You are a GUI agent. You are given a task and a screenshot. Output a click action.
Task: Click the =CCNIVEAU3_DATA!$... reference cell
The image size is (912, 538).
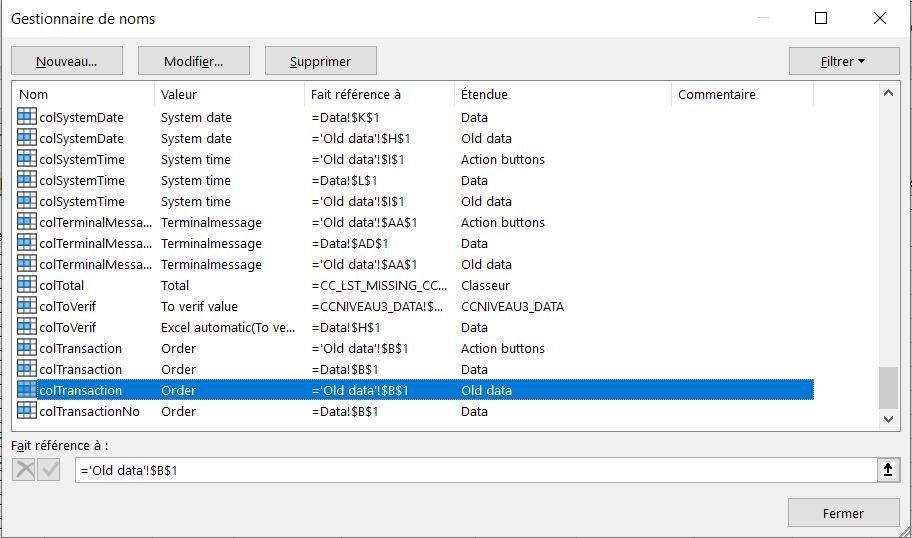pyautogui.click(x=377, y=307)
